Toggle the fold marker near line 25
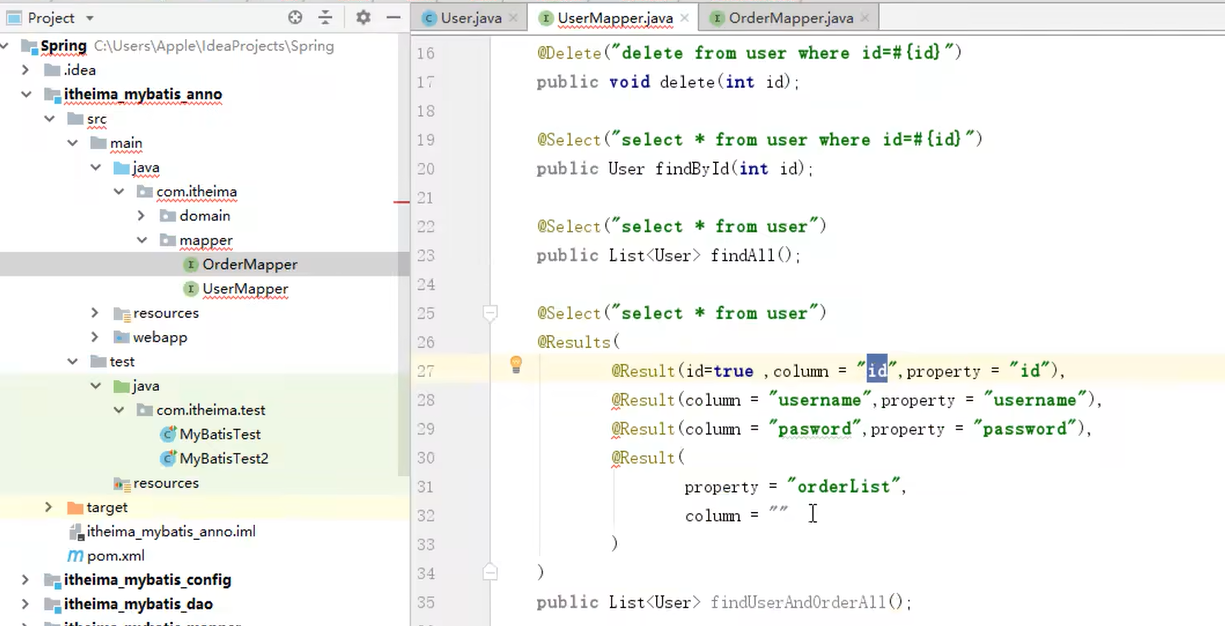1225x626 pixels. tap(490, 313)
